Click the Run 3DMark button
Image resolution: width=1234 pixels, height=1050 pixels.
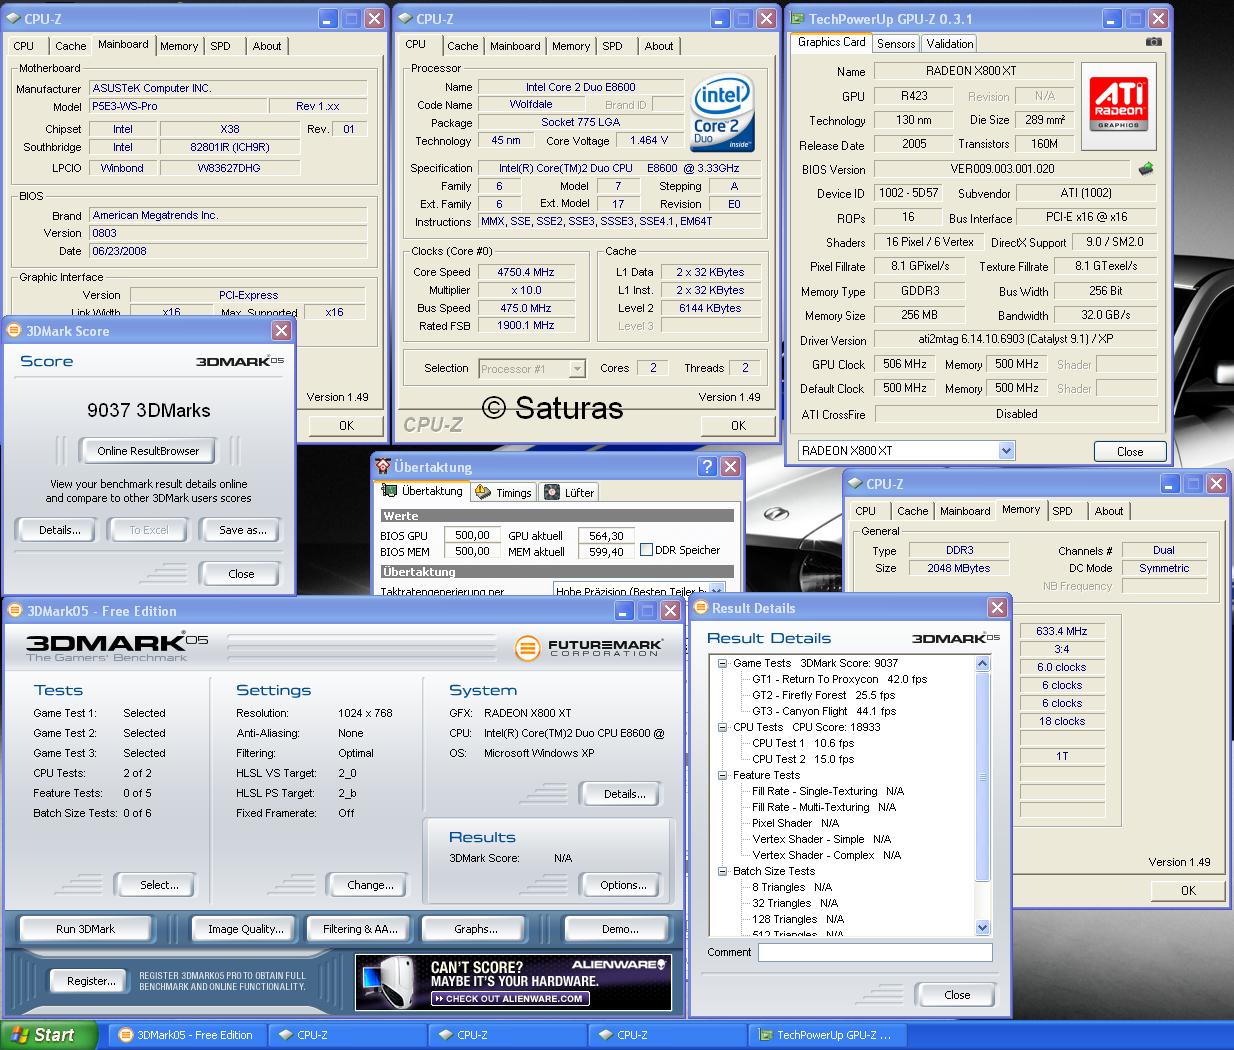click(85, 929)
